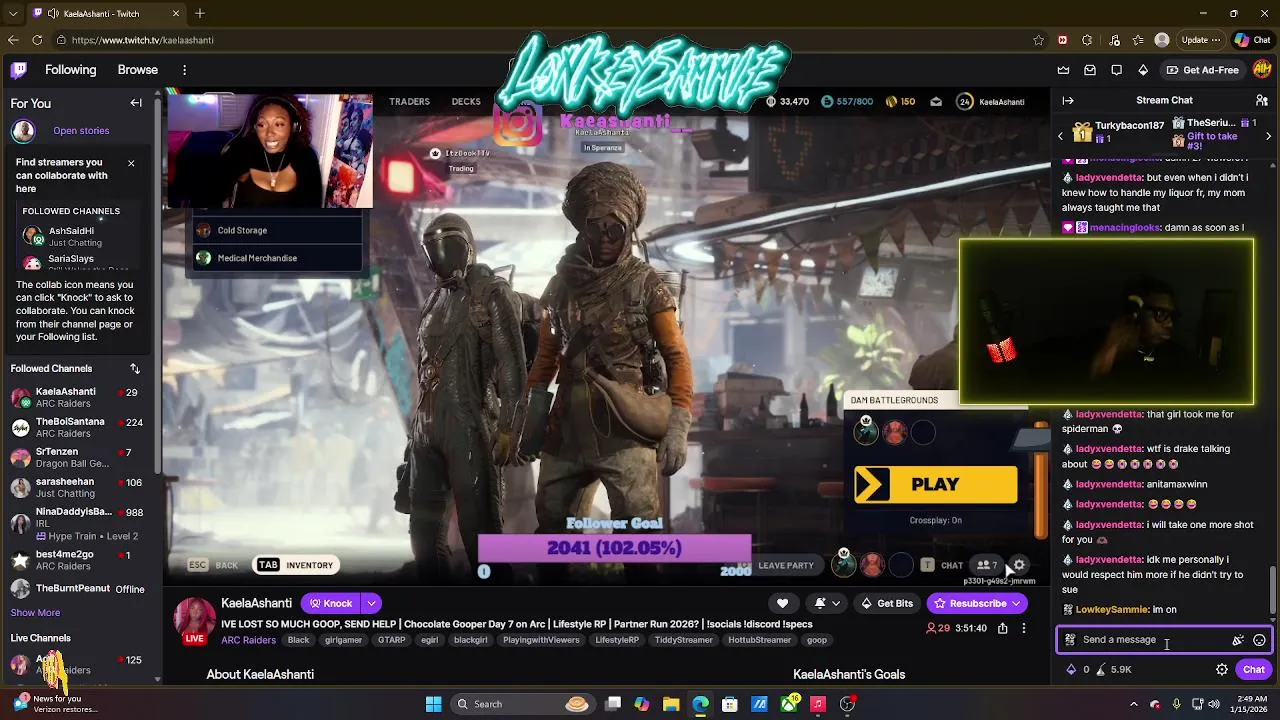This screenshot has height=720, width=1280.
Task: Open Copilot Chat in browser
Action: (x=1252, y=40)
